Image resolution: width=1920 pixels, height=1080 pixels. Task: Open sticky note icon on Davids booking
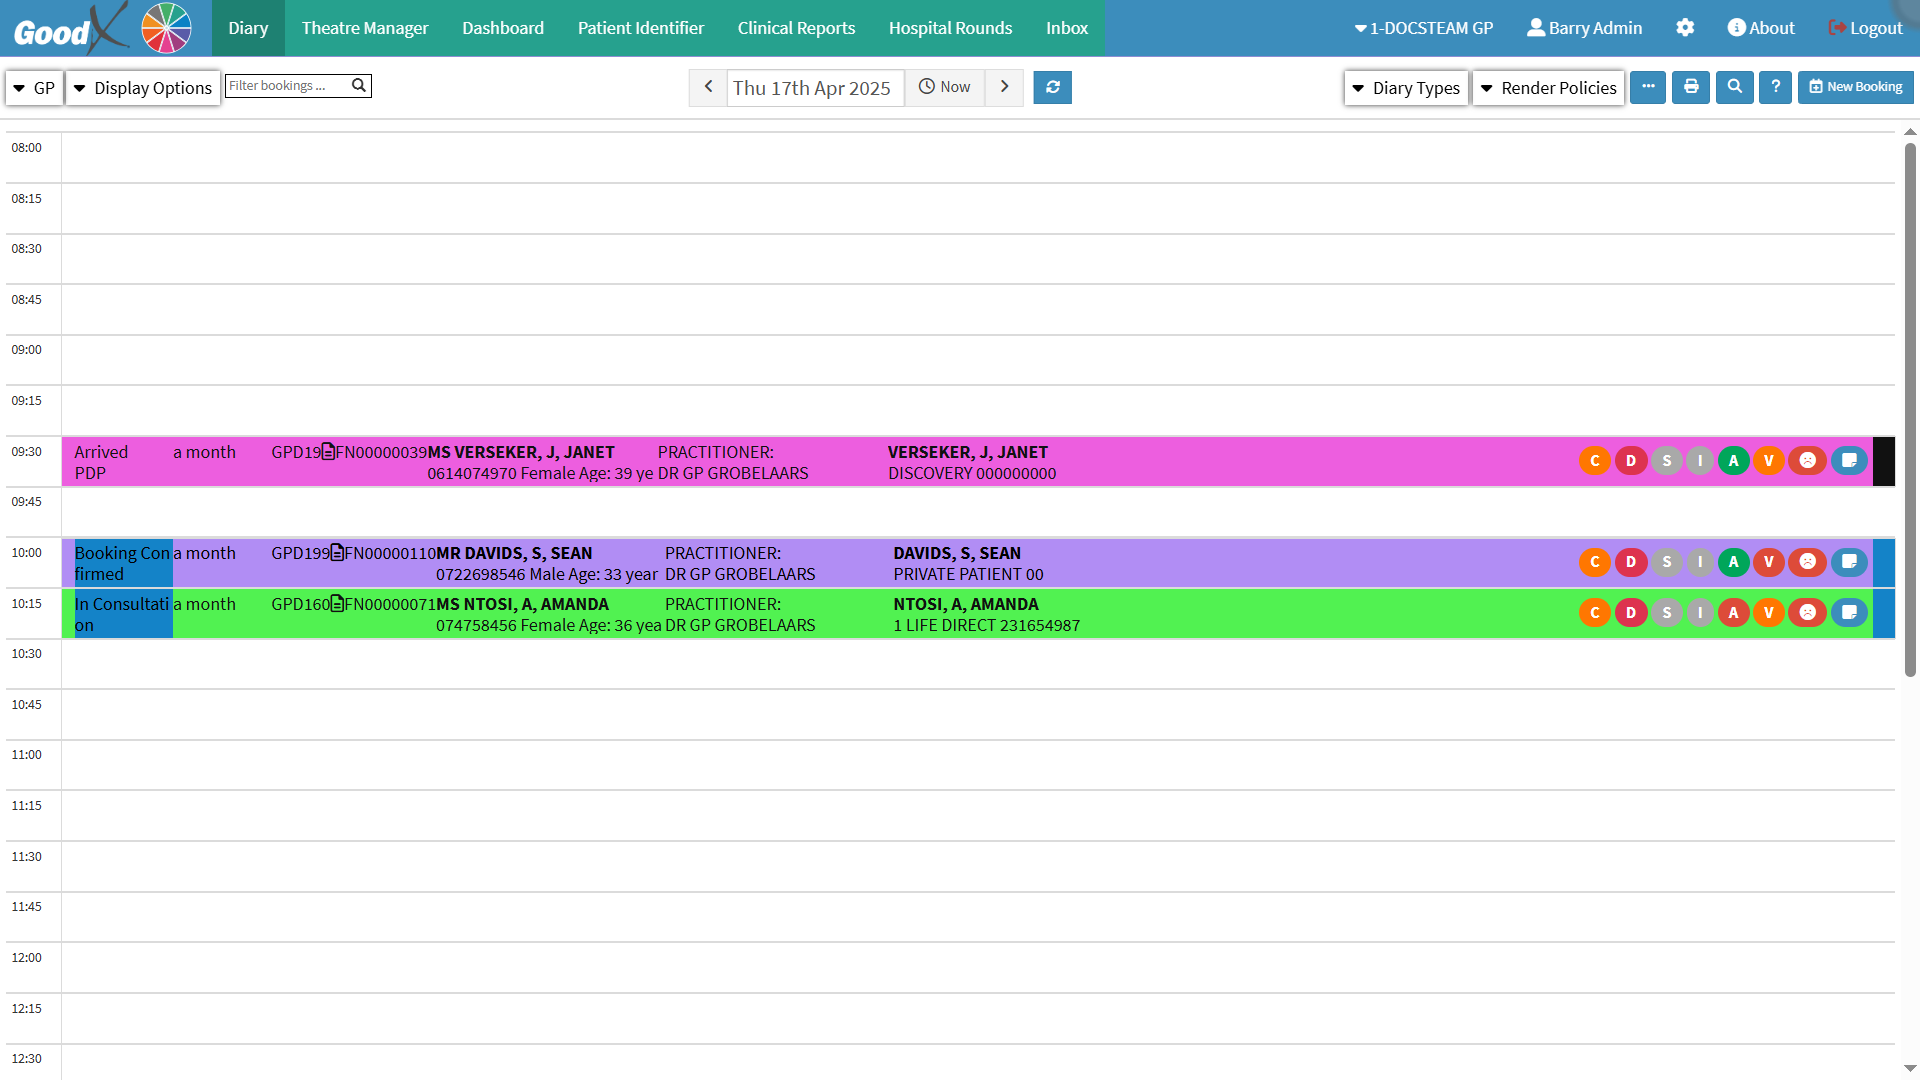coord(1849,562)
